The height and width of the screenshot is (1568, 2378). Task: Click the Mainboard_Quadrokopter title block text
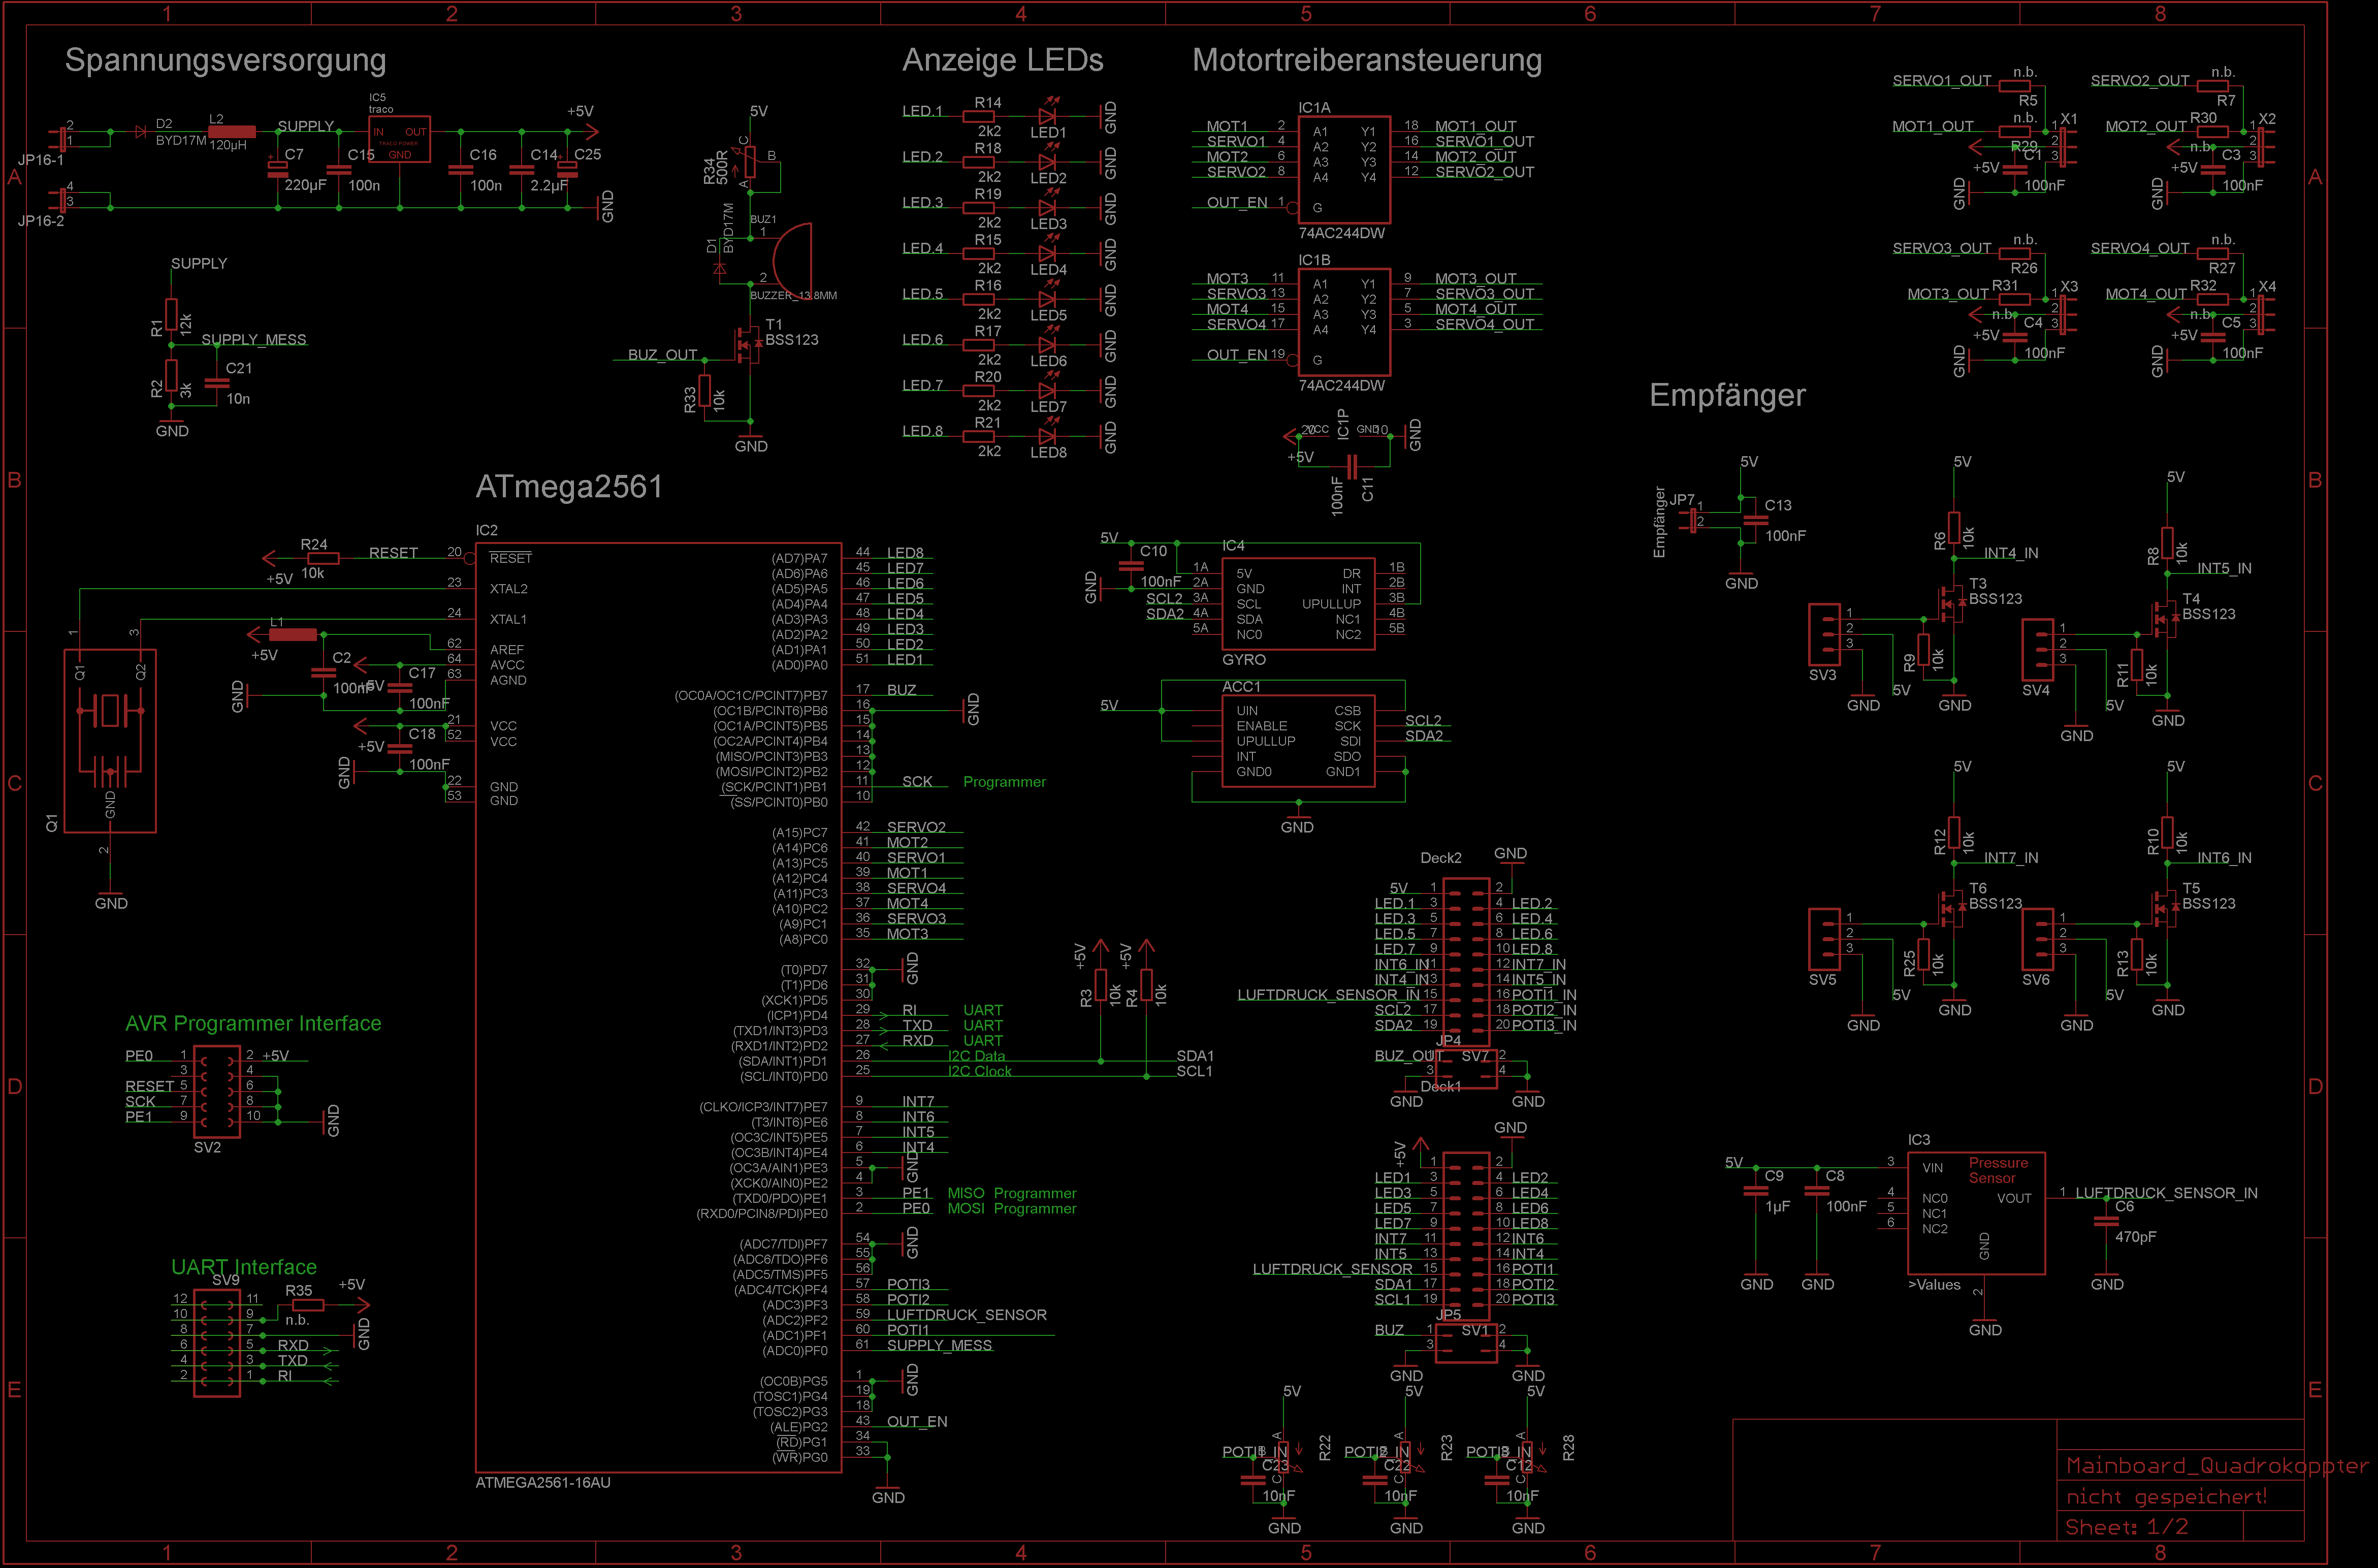pyautogui.click(x=2216, y=1465)
